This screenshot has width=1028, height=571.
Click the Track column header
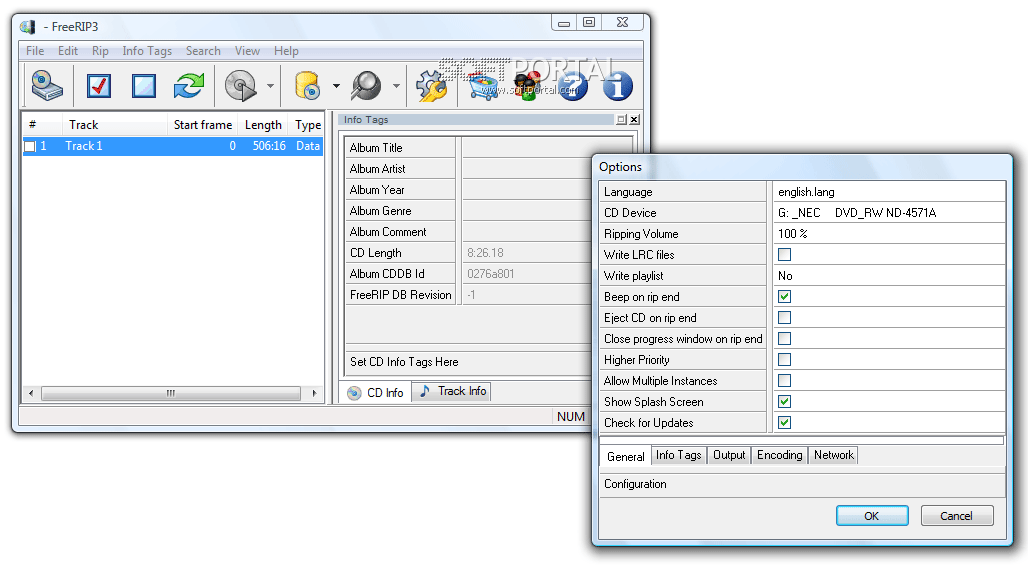pos(115,125)
